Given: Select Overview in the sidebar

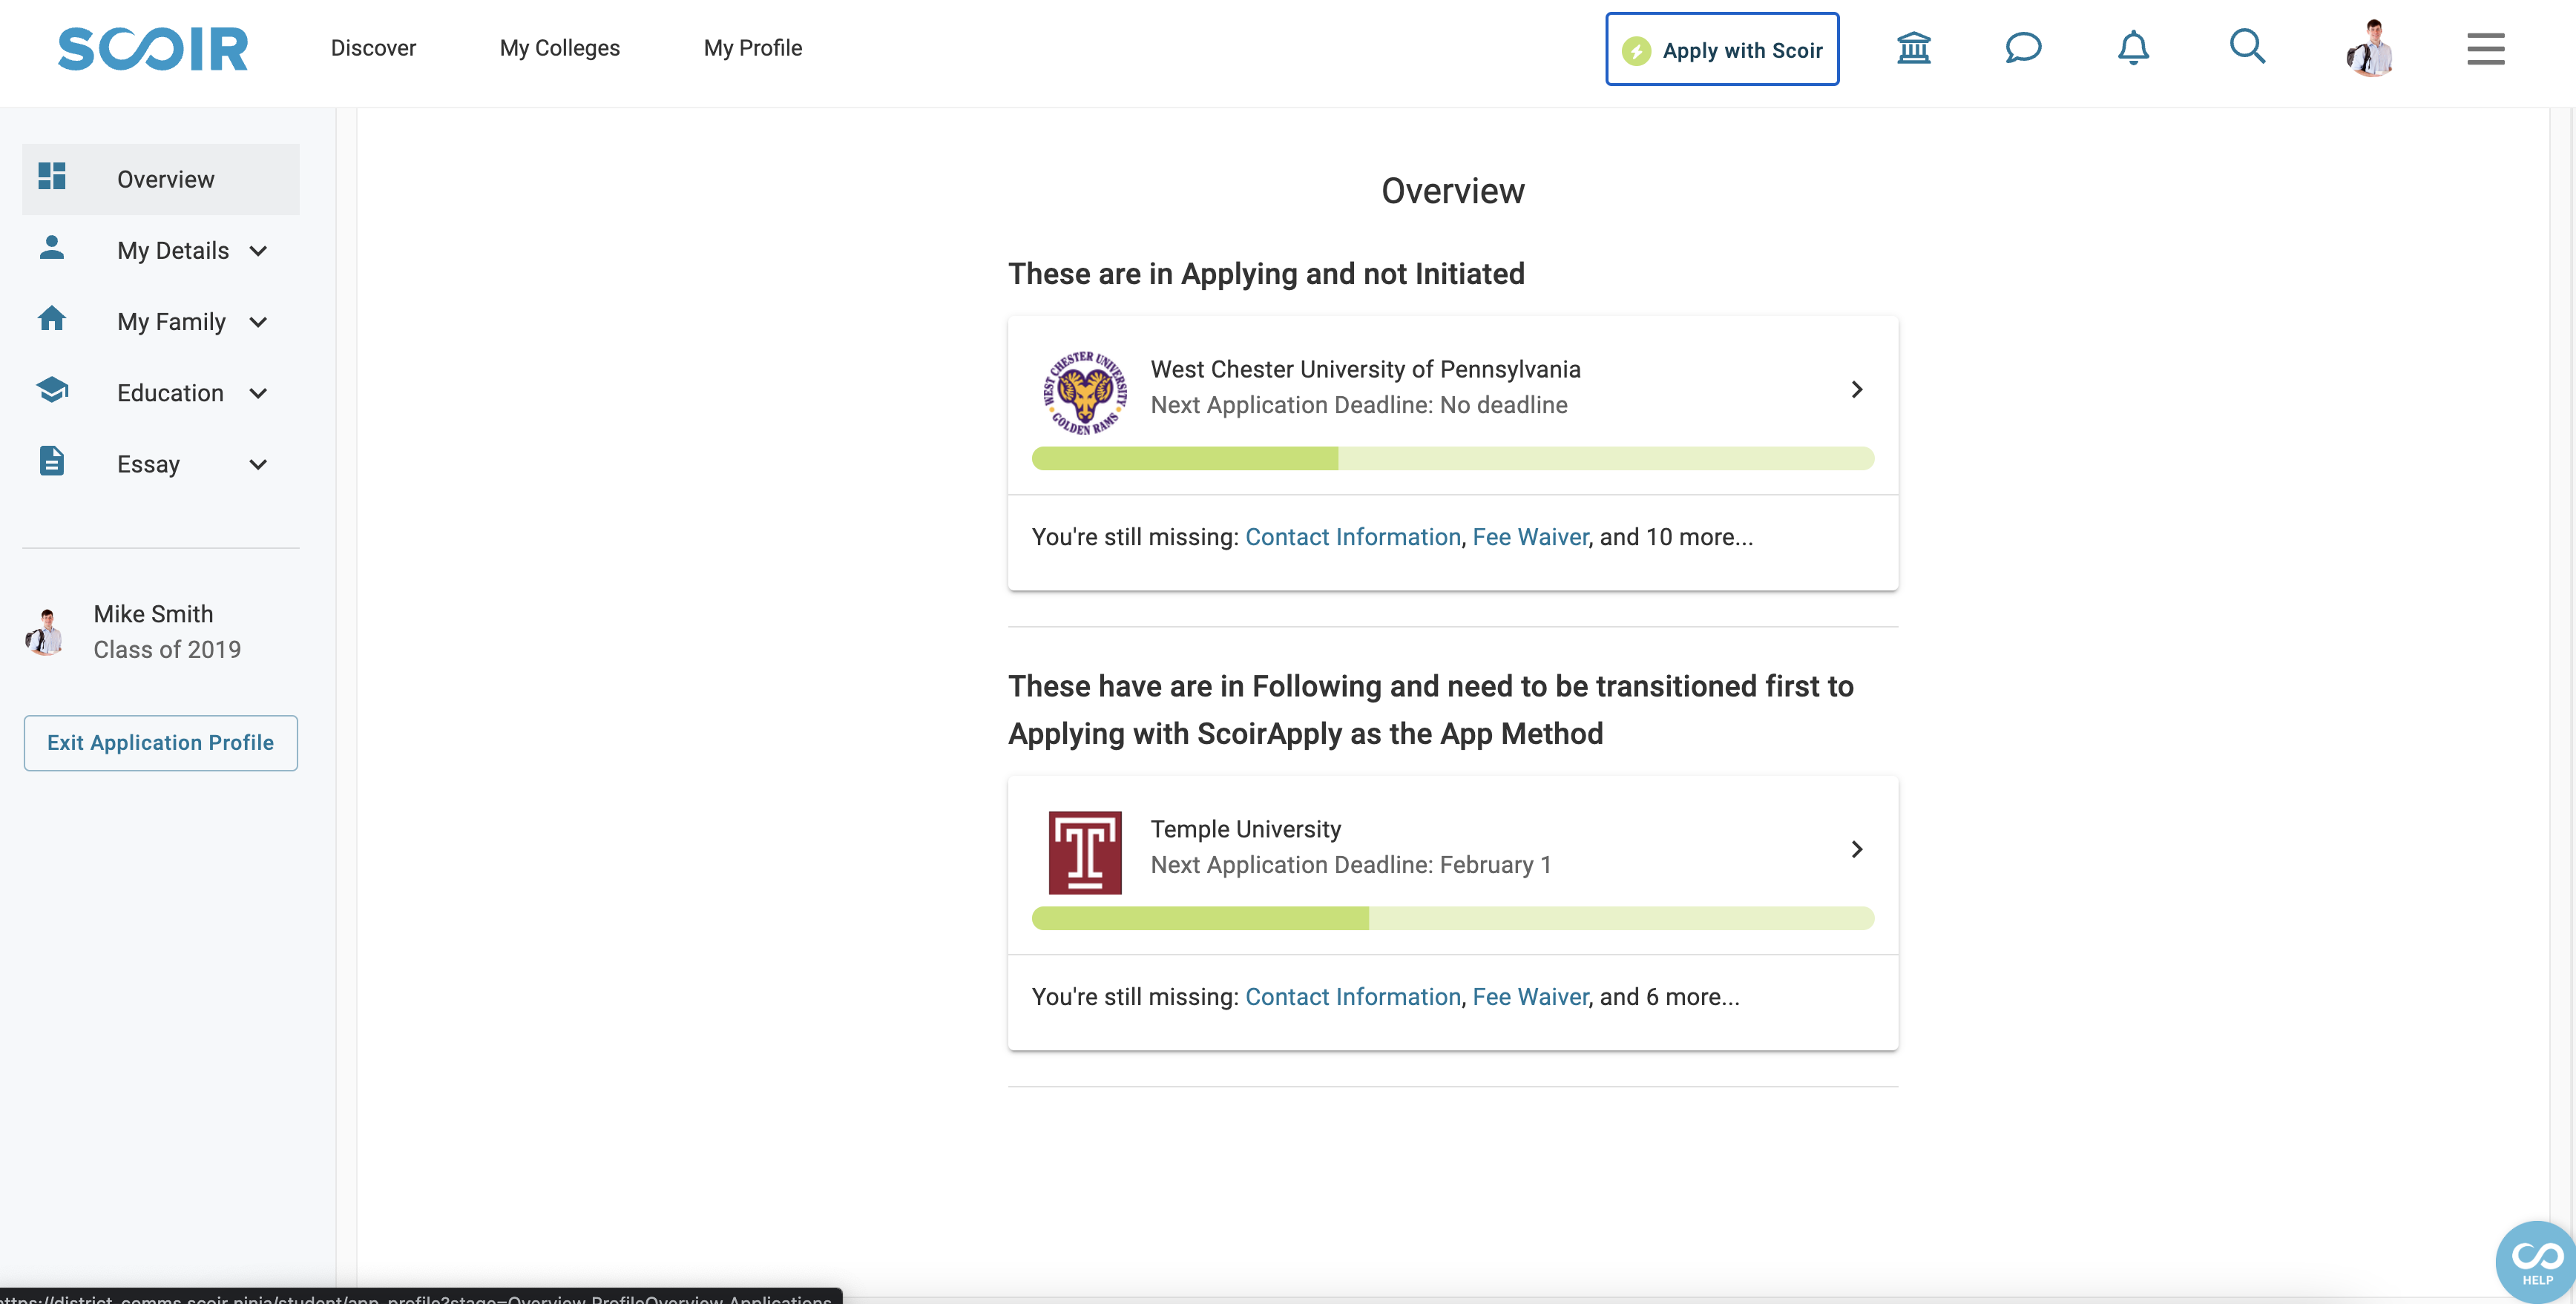Looking at the screenshot, I should (161, 179).
